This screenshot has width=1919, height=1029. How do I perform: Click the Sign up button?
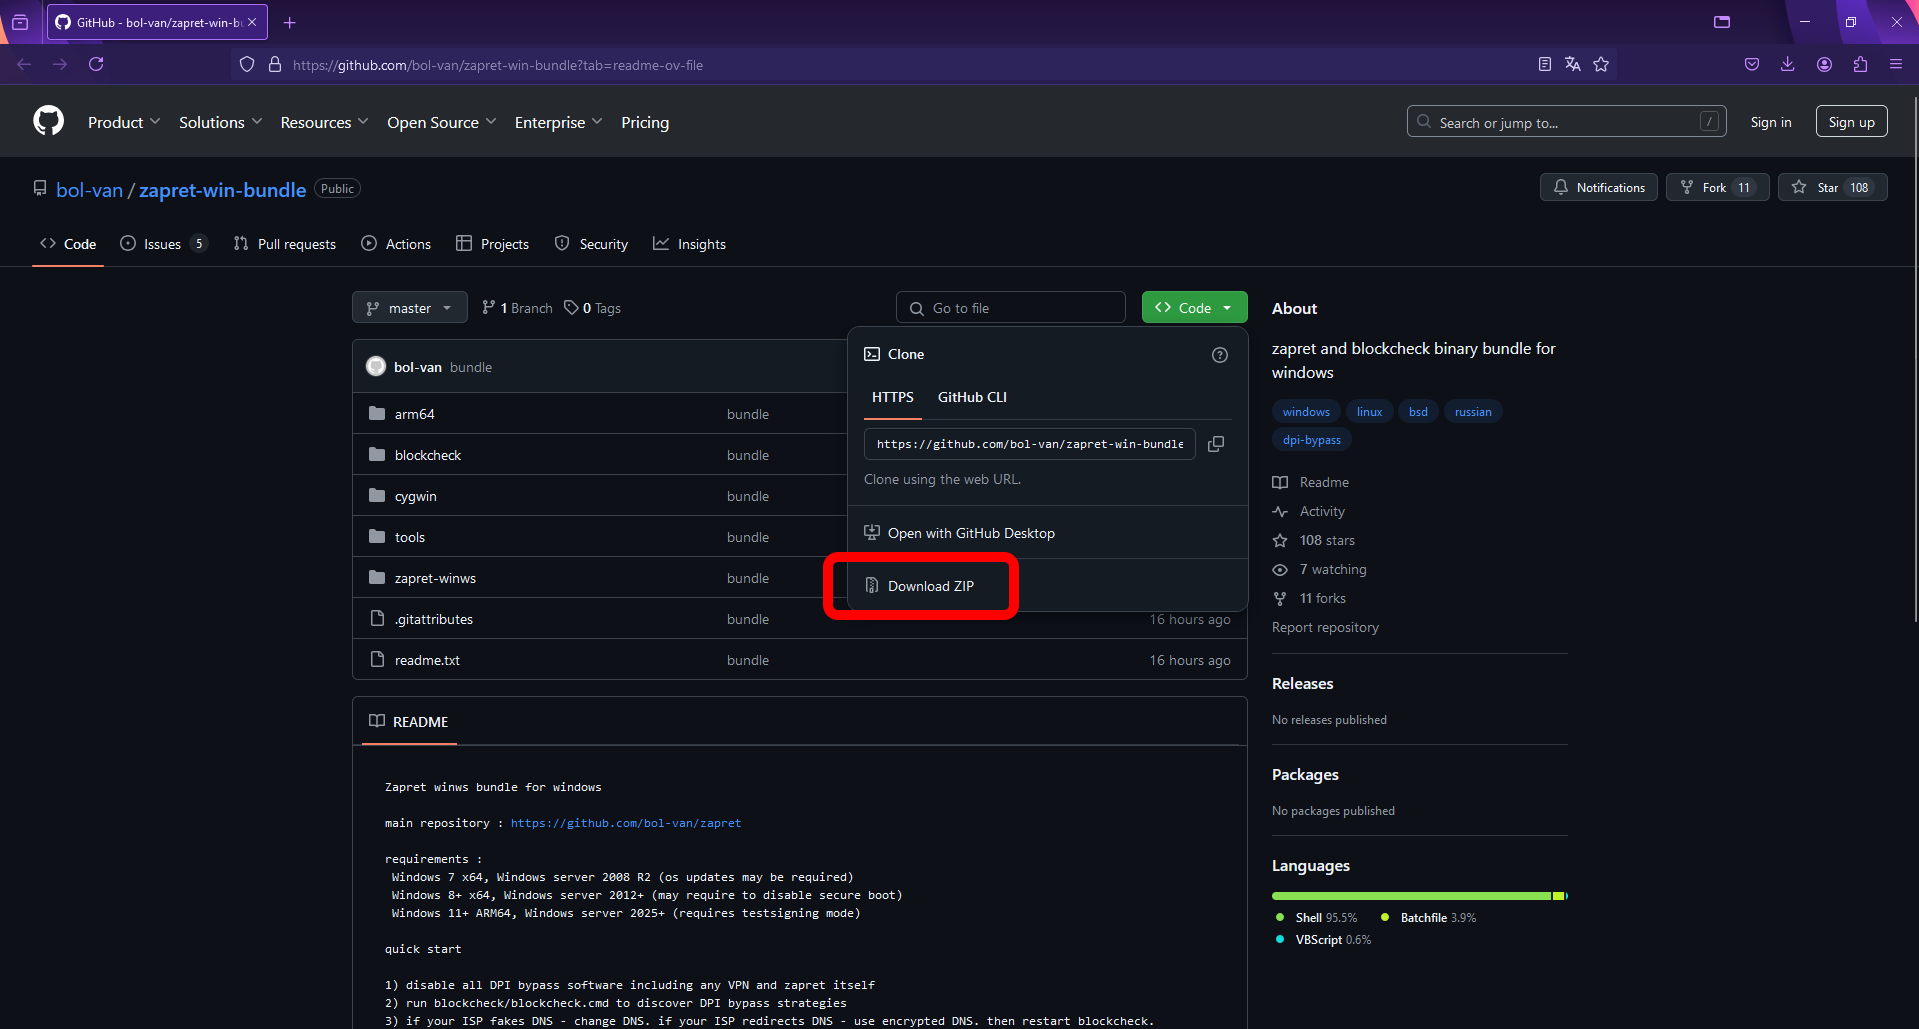click(1851, 122)
